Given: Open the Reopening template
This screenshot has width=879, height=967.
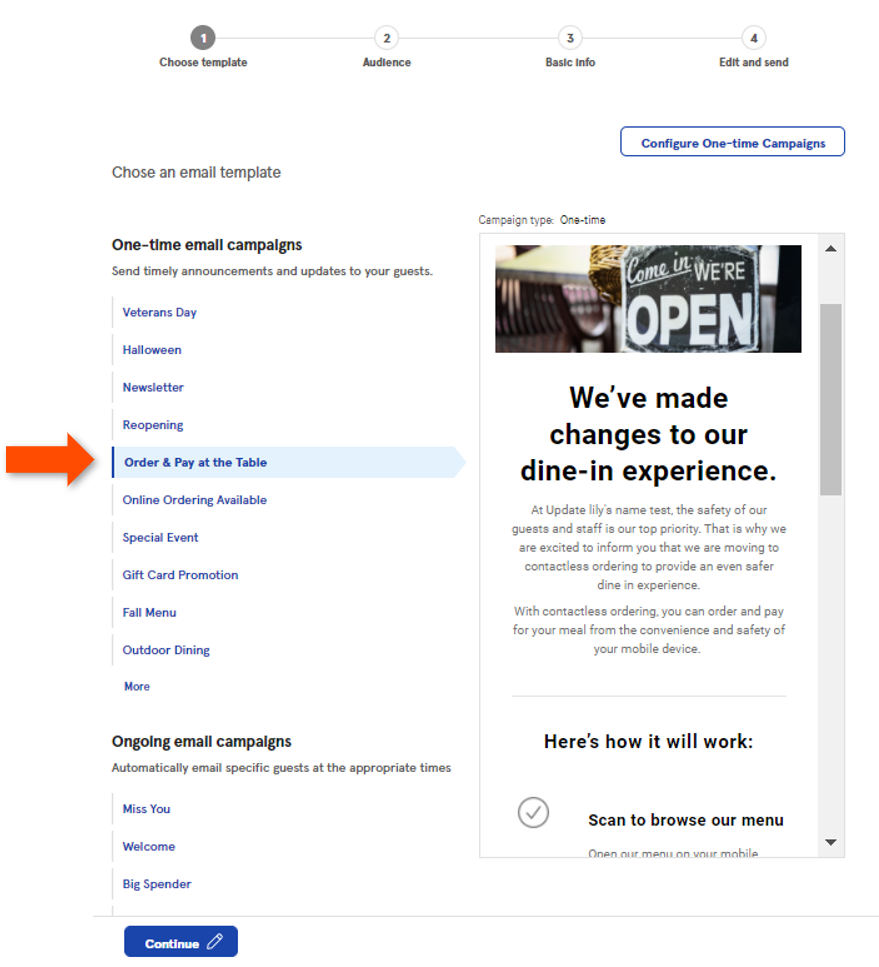Looking at the screenshot, I should (x=152, y=424).
